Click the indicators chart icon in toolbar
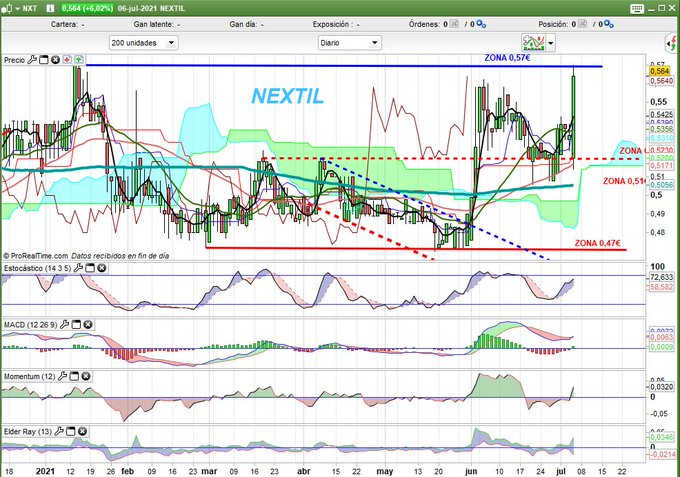The width and height of the screenshot is (680, 477). [x=533, y=43]
